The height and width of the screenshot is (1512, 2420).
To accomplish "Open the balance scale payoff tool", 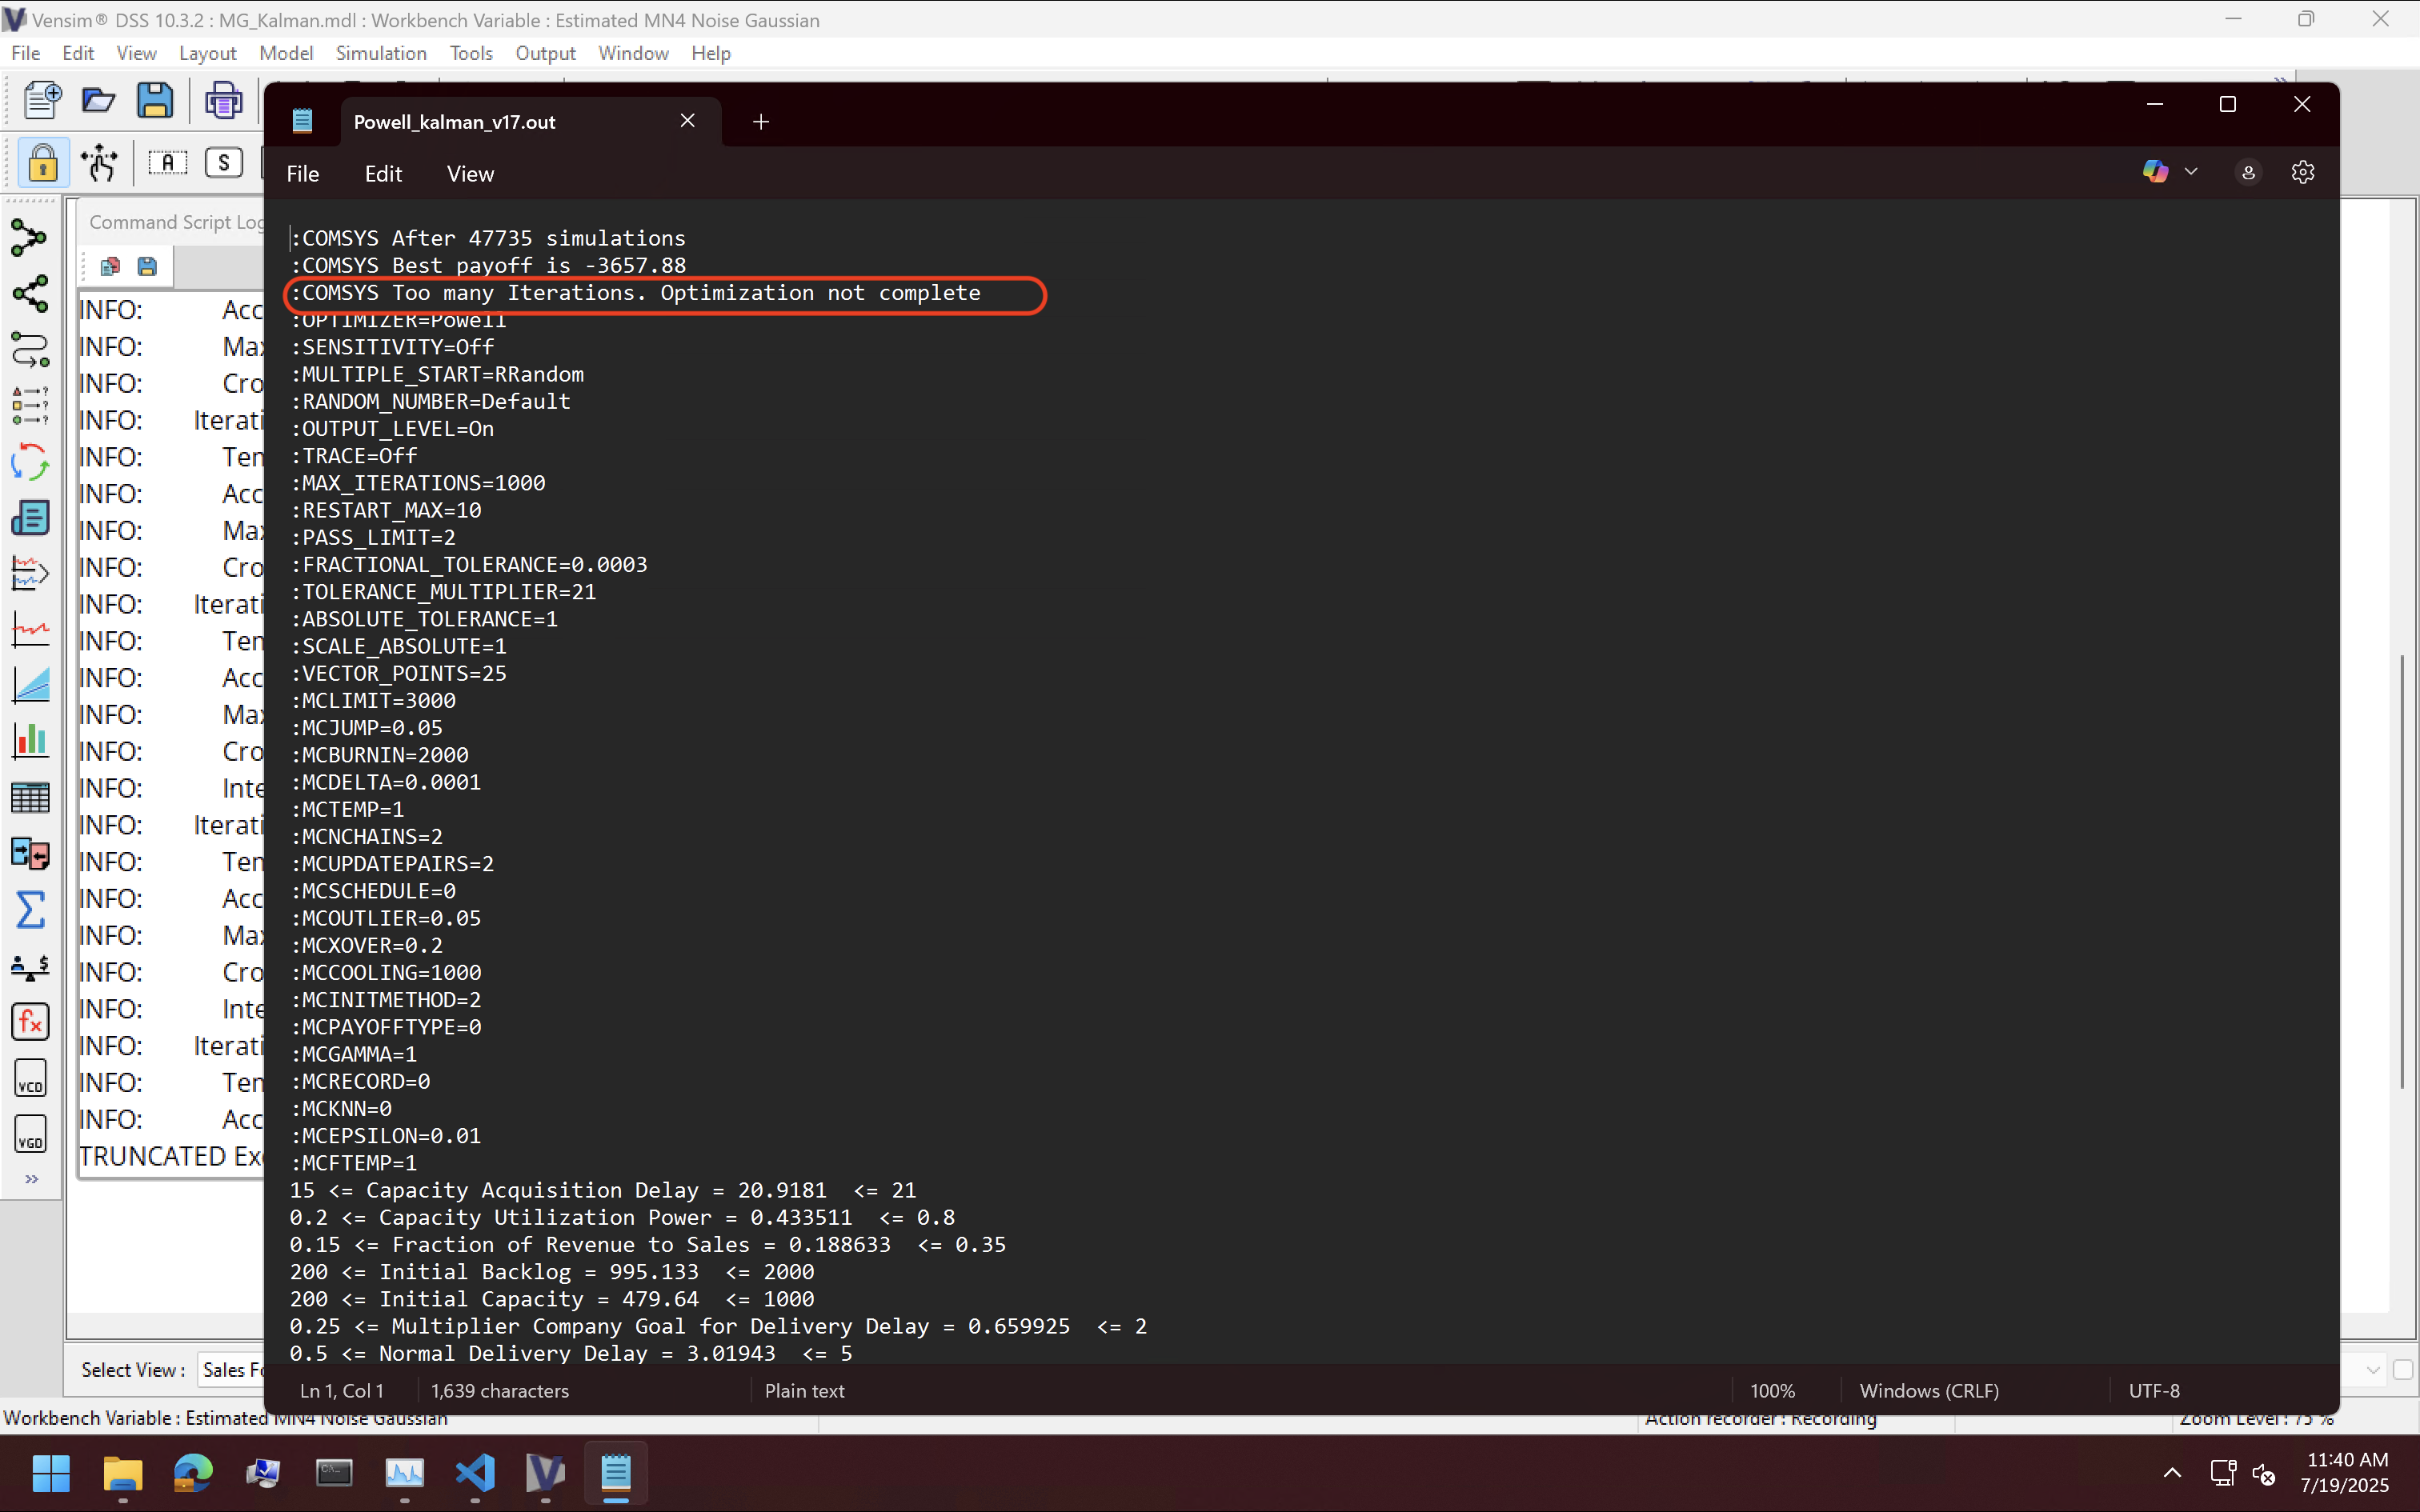I will 30,966.
